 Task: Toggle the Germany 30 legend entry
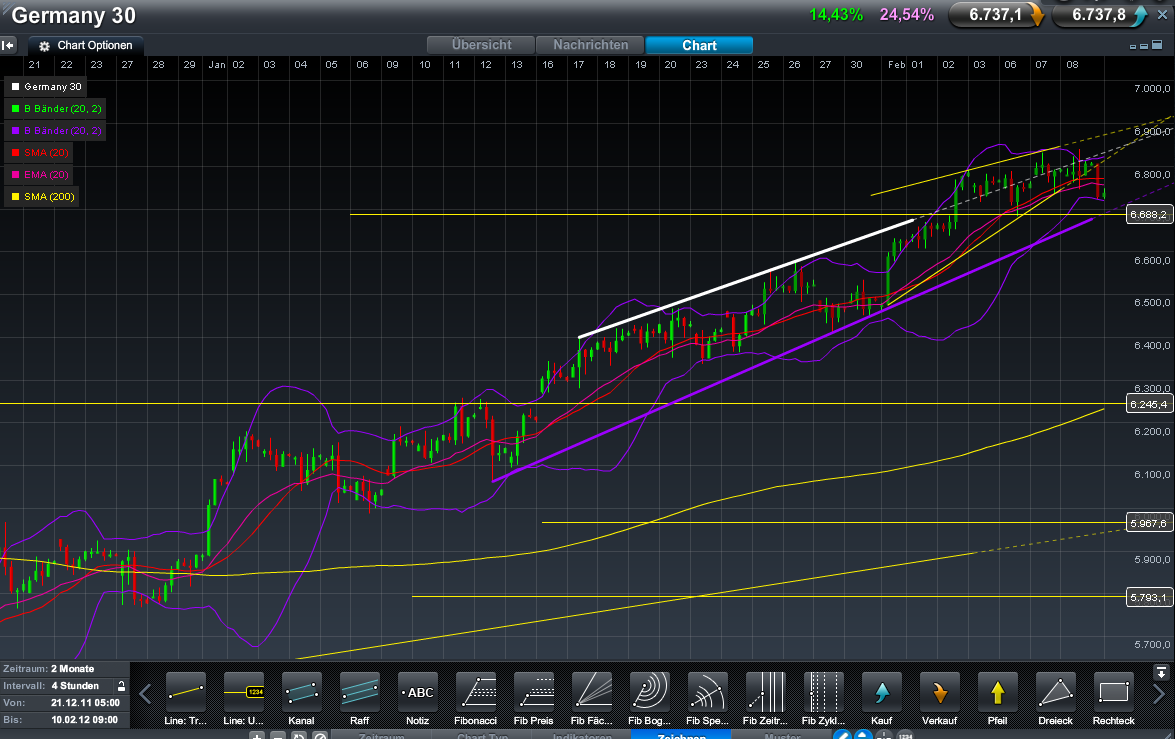click(46, 87)
